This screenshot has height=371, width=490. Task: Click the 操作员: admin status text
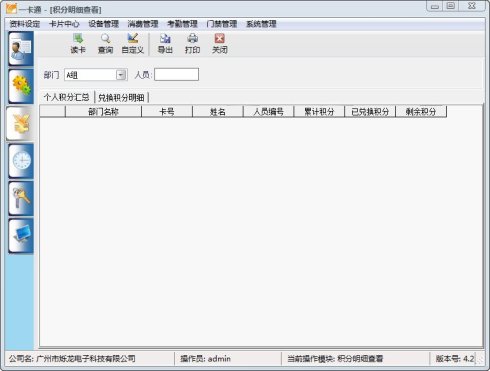click(205, 359)
